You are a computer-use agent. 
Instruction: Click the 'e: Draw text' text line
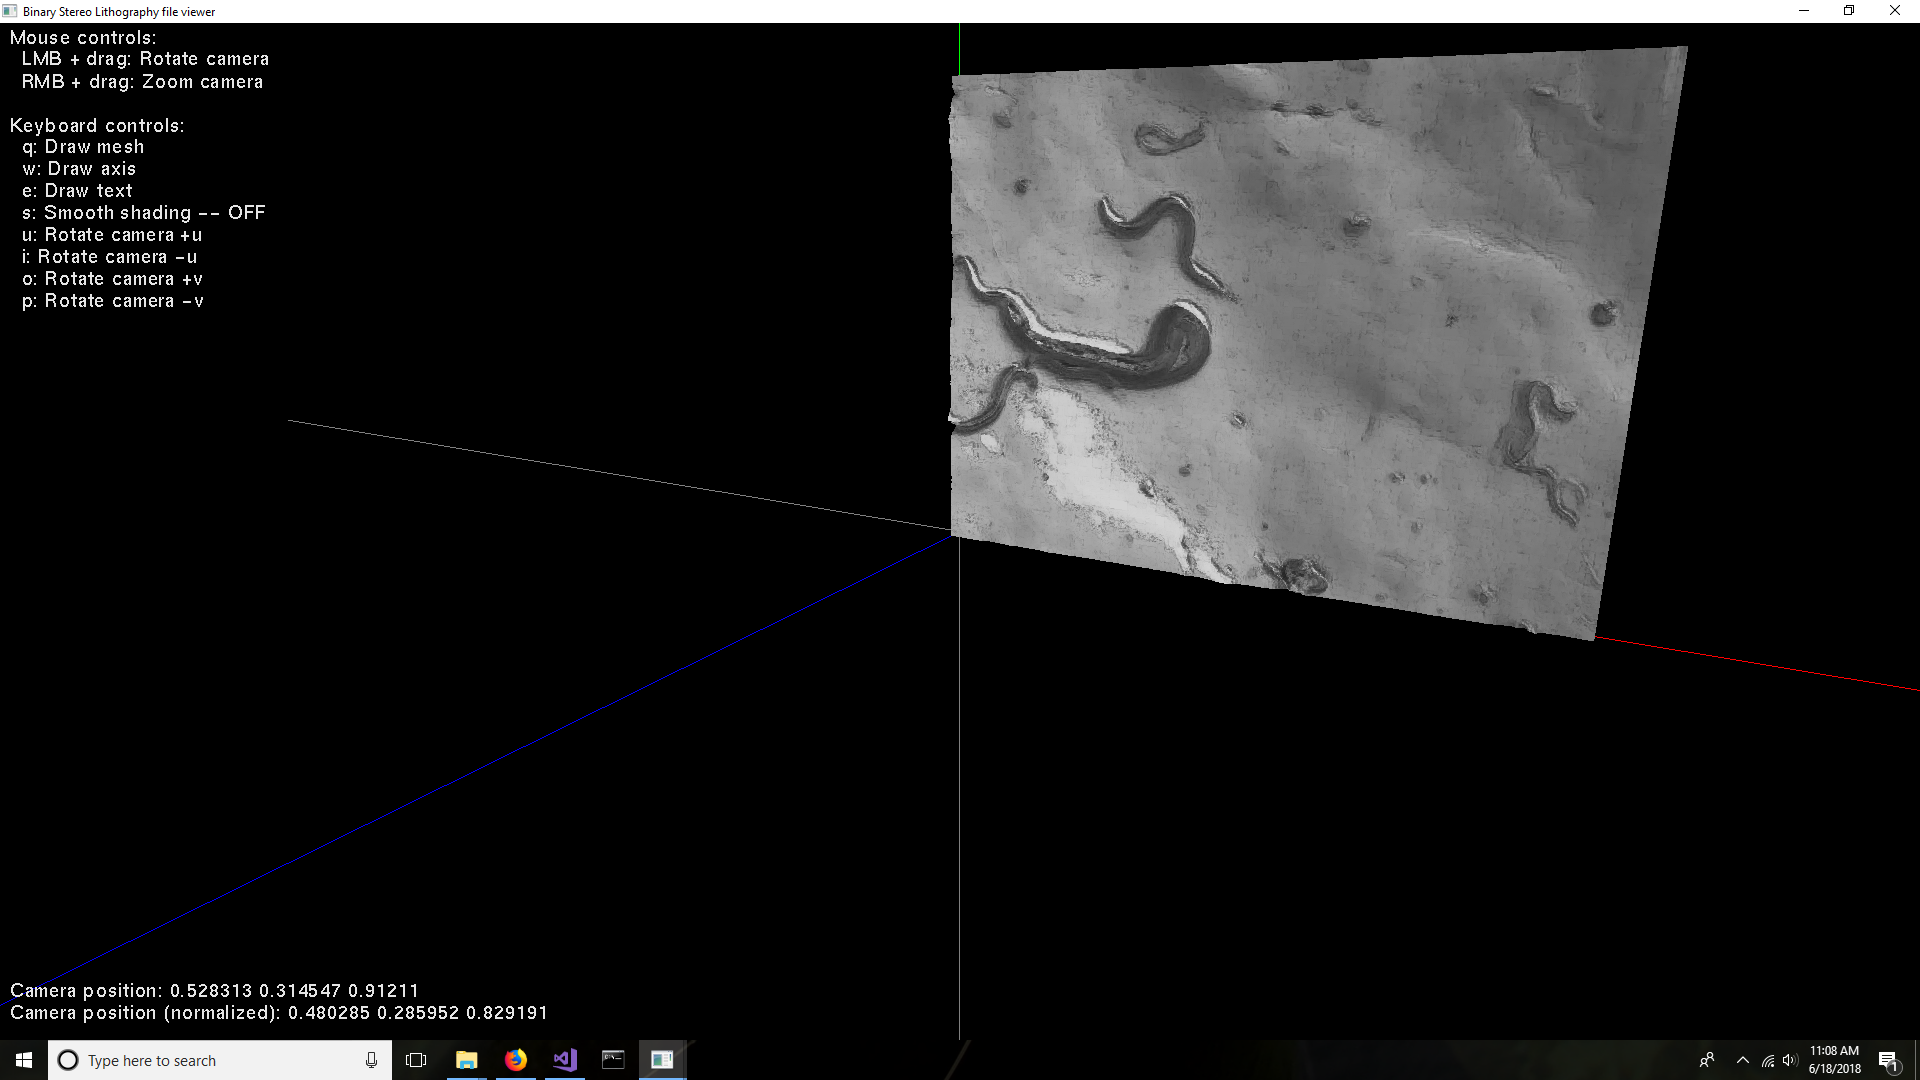click(77, 191)
